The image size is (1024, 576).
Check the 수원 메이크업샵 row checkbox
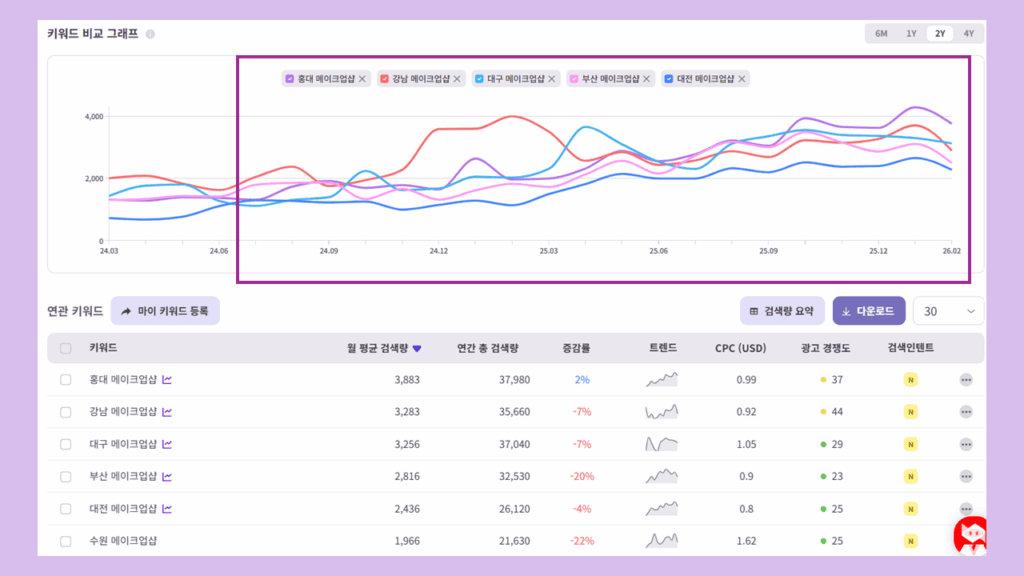[66, 541]
